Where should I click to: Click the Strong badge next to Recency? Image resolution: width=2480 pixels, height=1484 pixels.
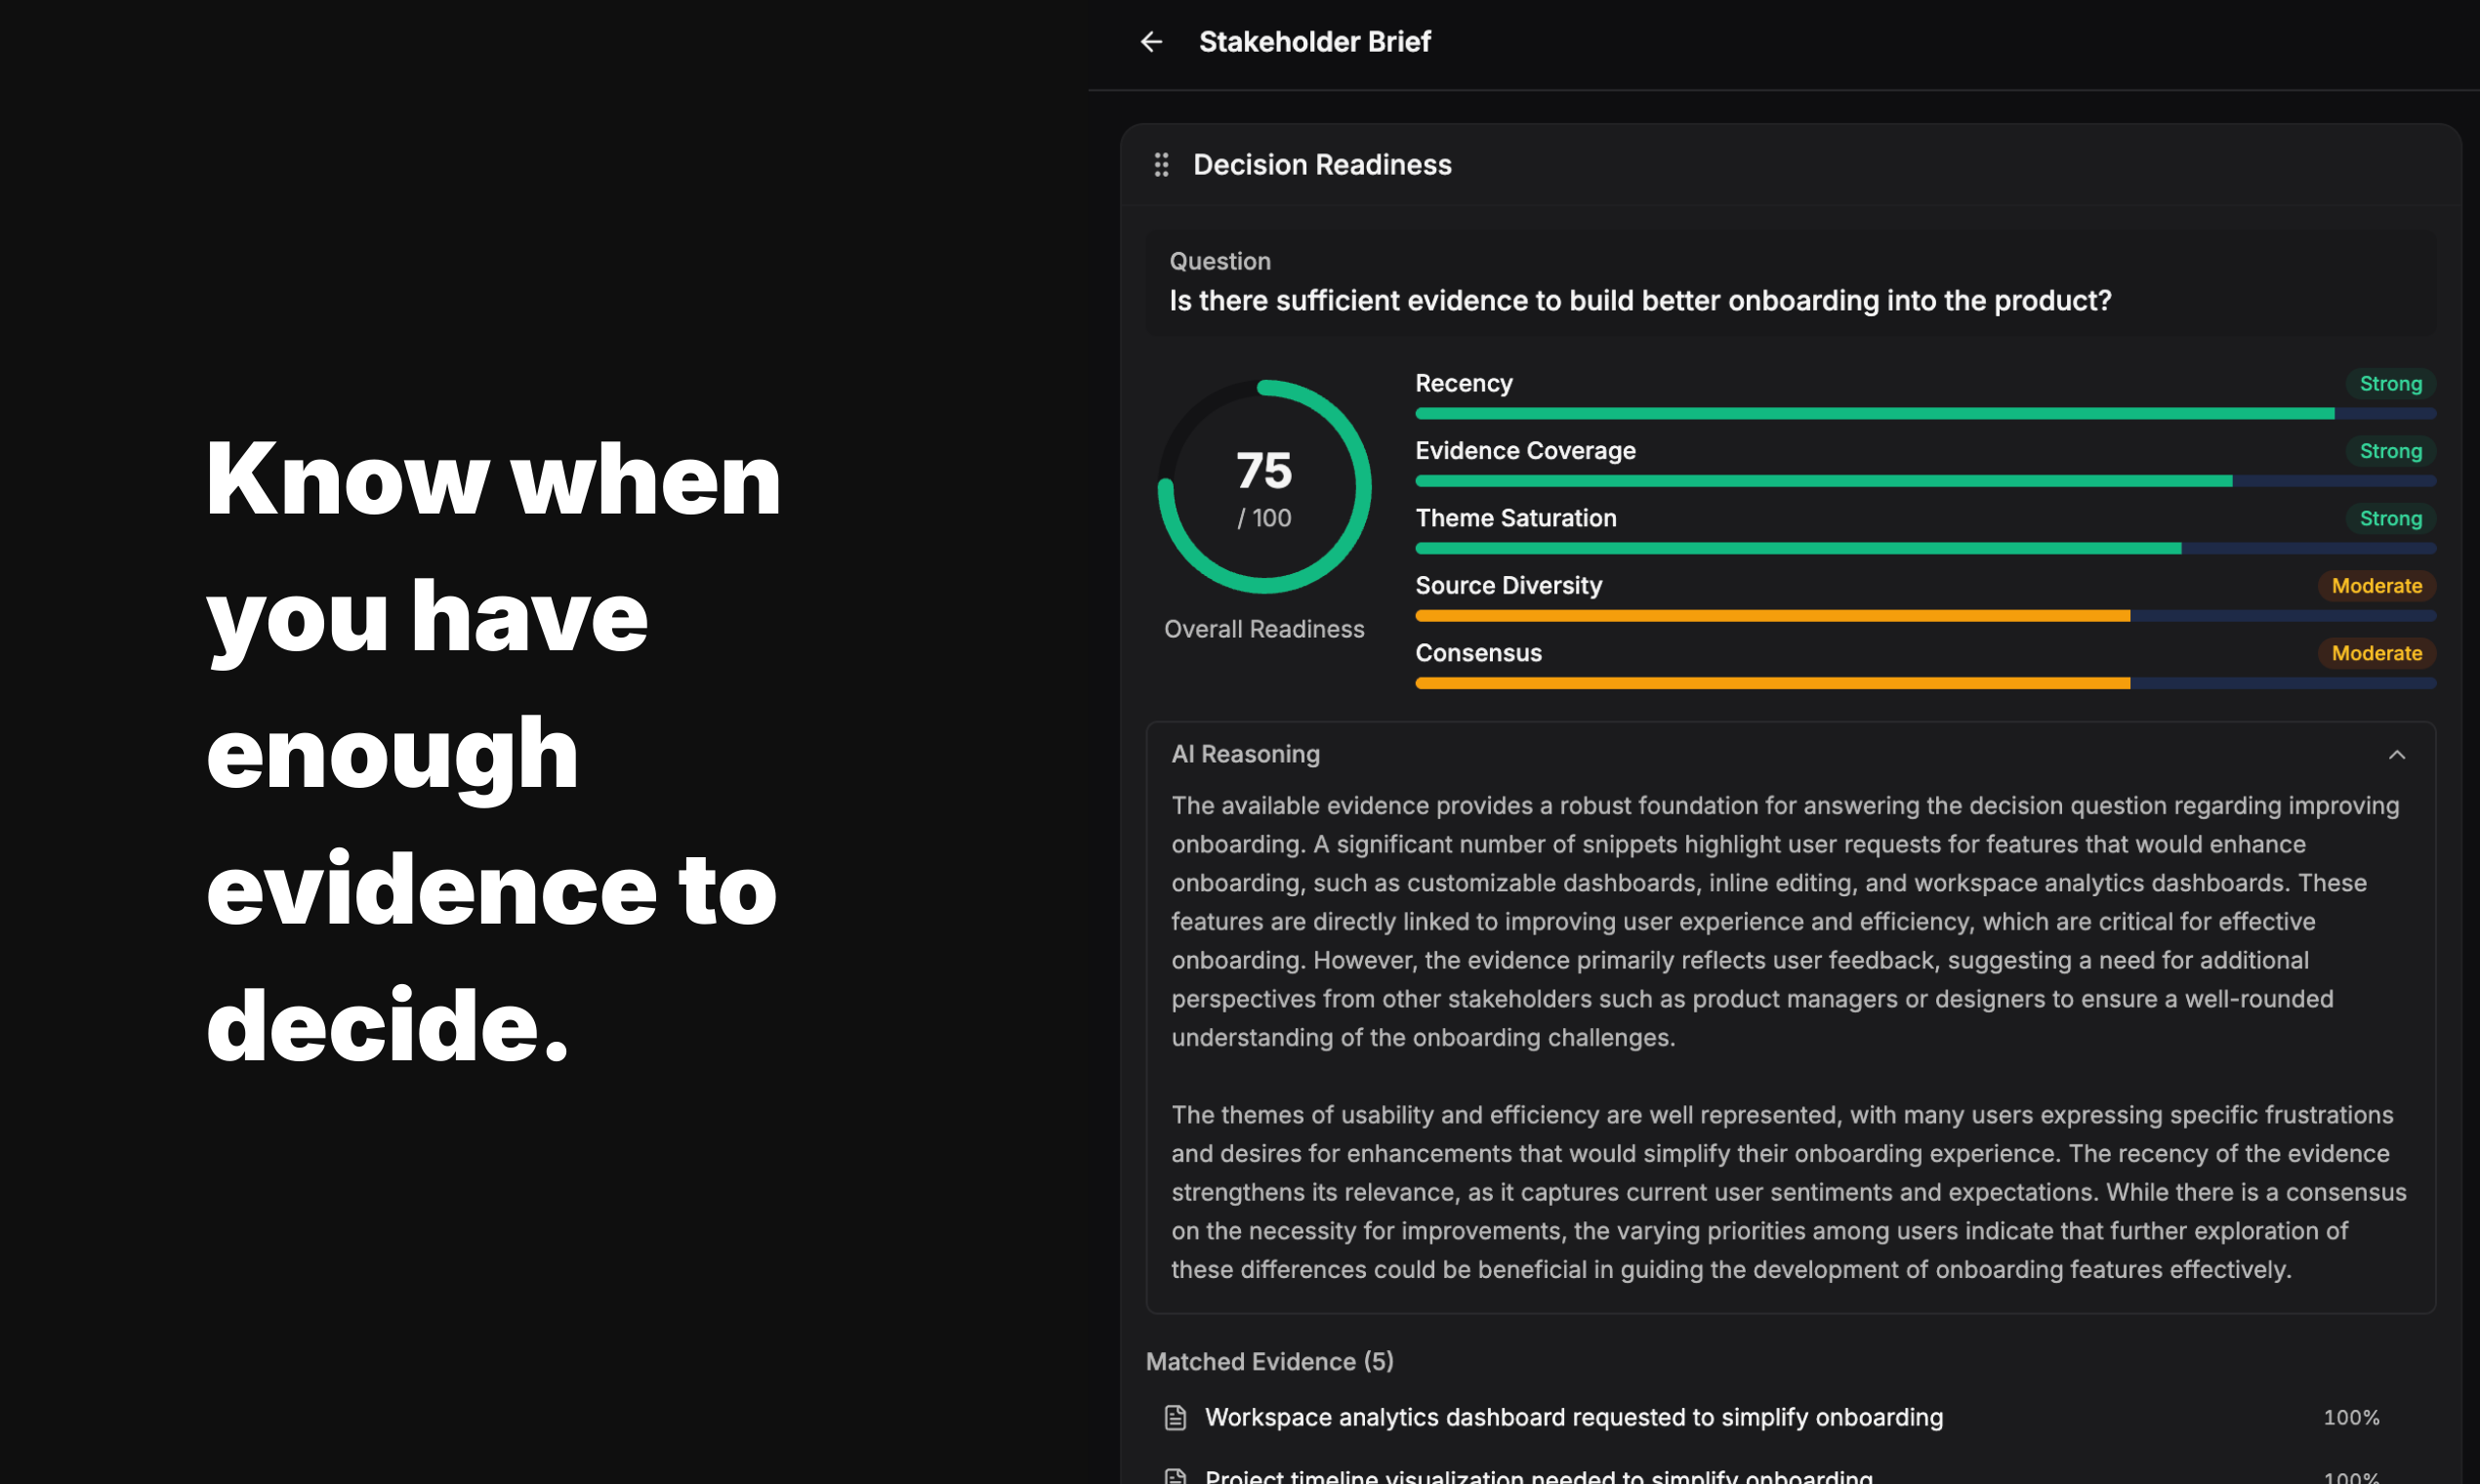pyautogui.click(x=2390, y=384)
